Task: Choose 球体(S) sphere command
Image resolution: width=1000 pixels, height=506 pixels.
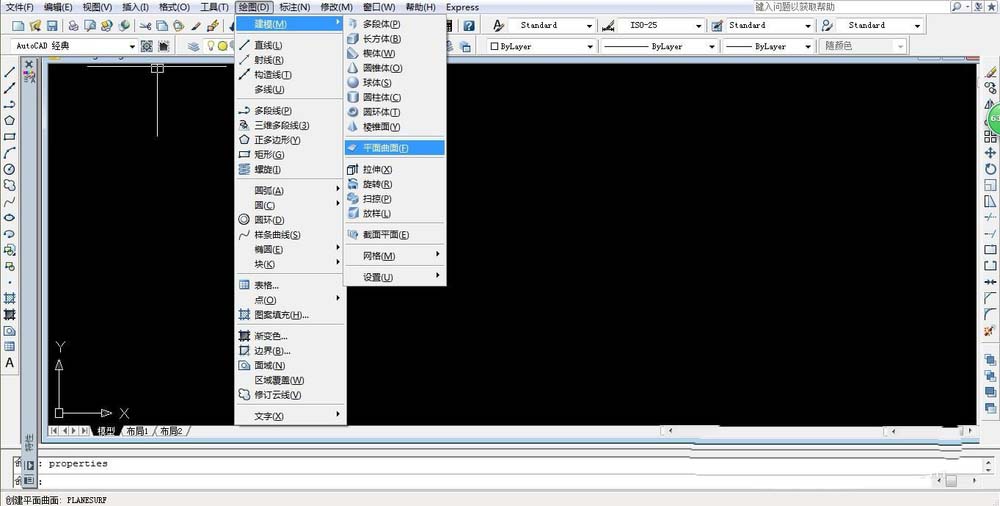Action: click(395, 82)
